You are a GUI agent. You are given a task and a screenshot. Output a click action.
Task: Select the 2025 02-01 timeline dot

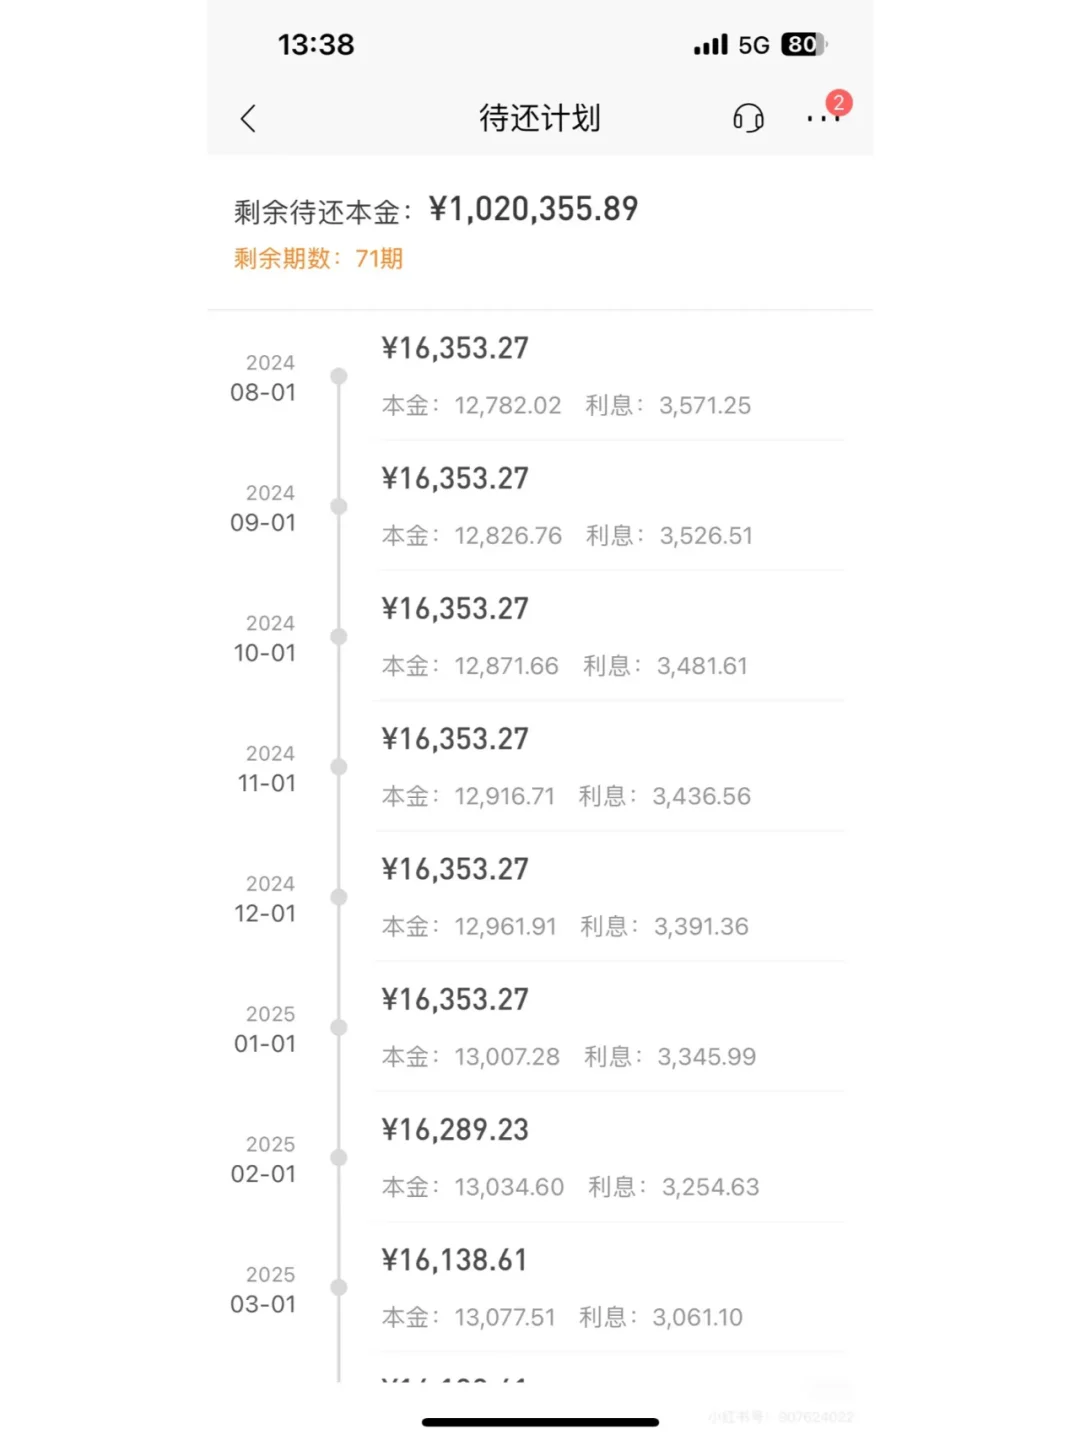[x=339, y=1158]
